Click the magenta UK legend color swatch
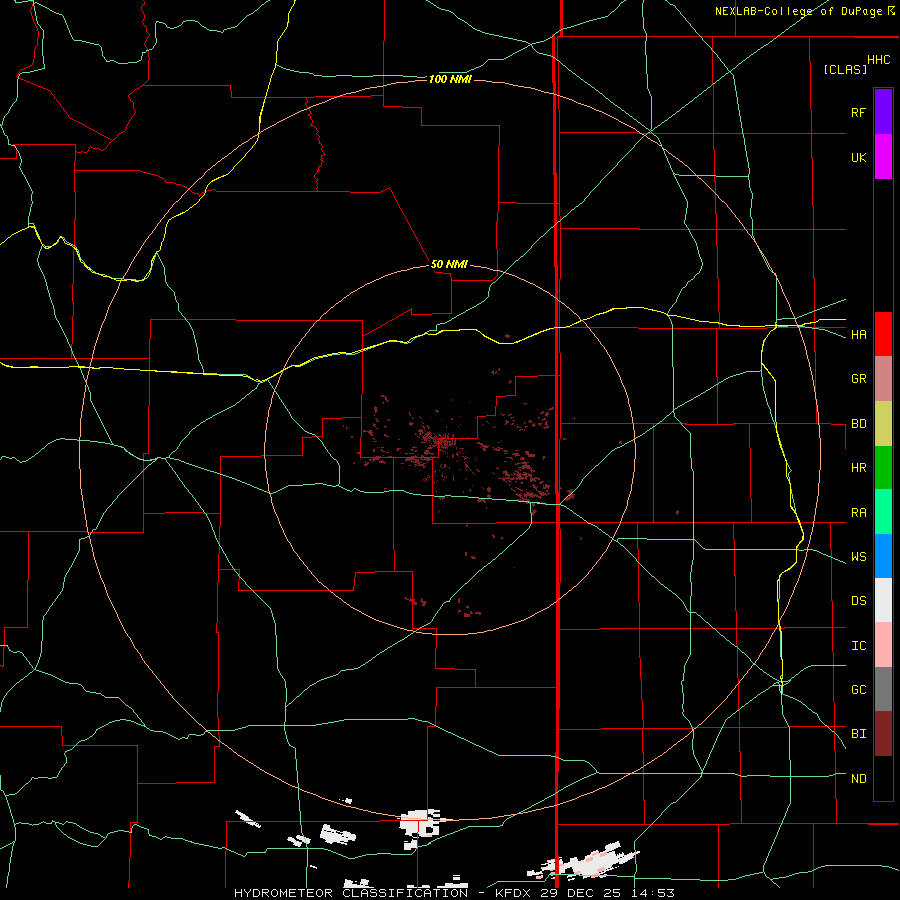This screenshot has width=900, height=900. (883, 157)
